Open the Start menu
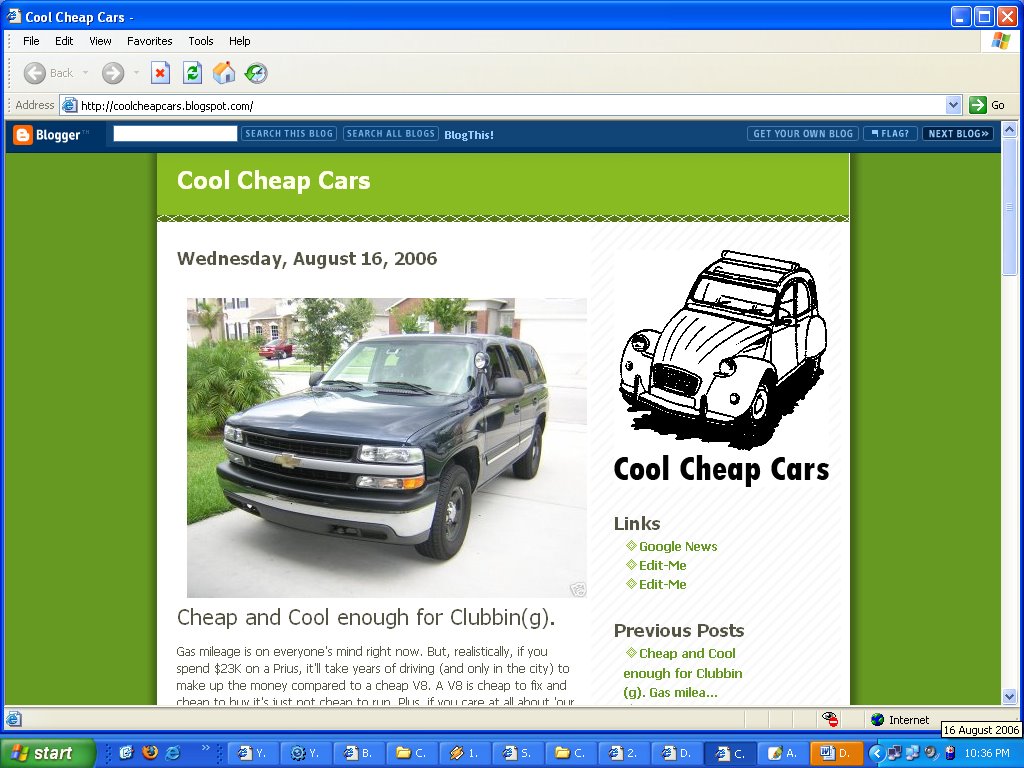 pos(47,753)
